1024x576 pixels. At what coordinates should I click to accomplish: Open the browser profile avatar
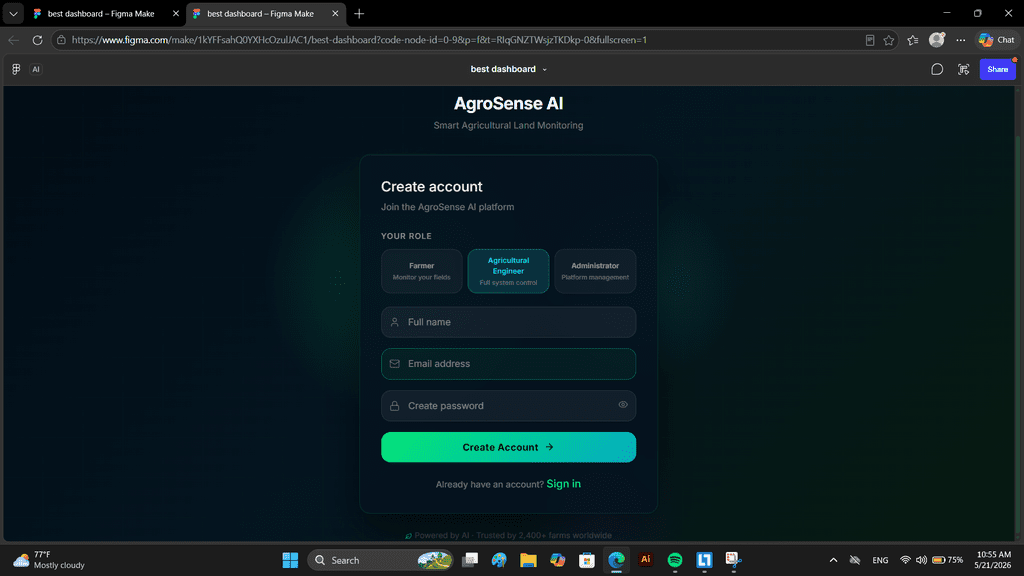click(x=937, y=40)
